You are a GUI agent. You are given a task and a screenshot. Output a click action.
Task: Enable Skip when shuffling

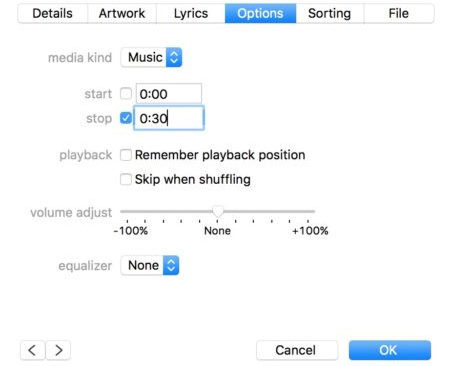[x=126, y=179]
